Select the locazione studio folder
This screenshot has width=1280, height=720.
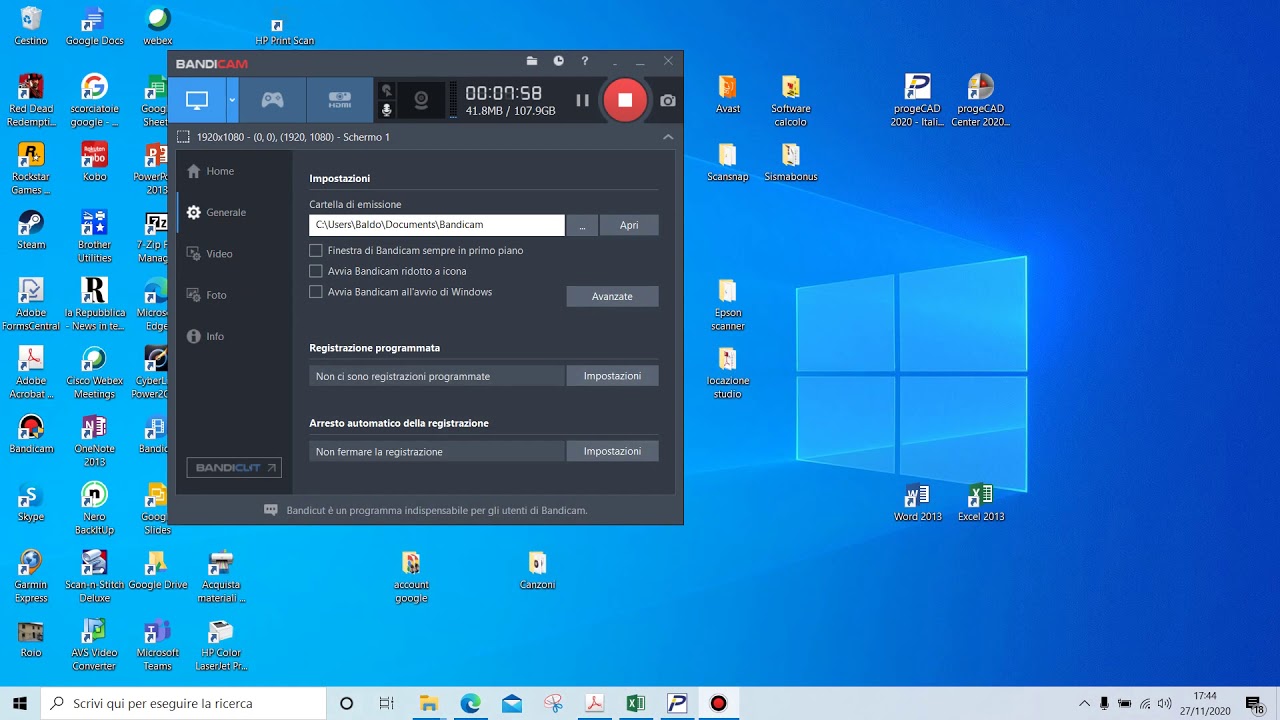pyautogui.click(x=728, y=372)
